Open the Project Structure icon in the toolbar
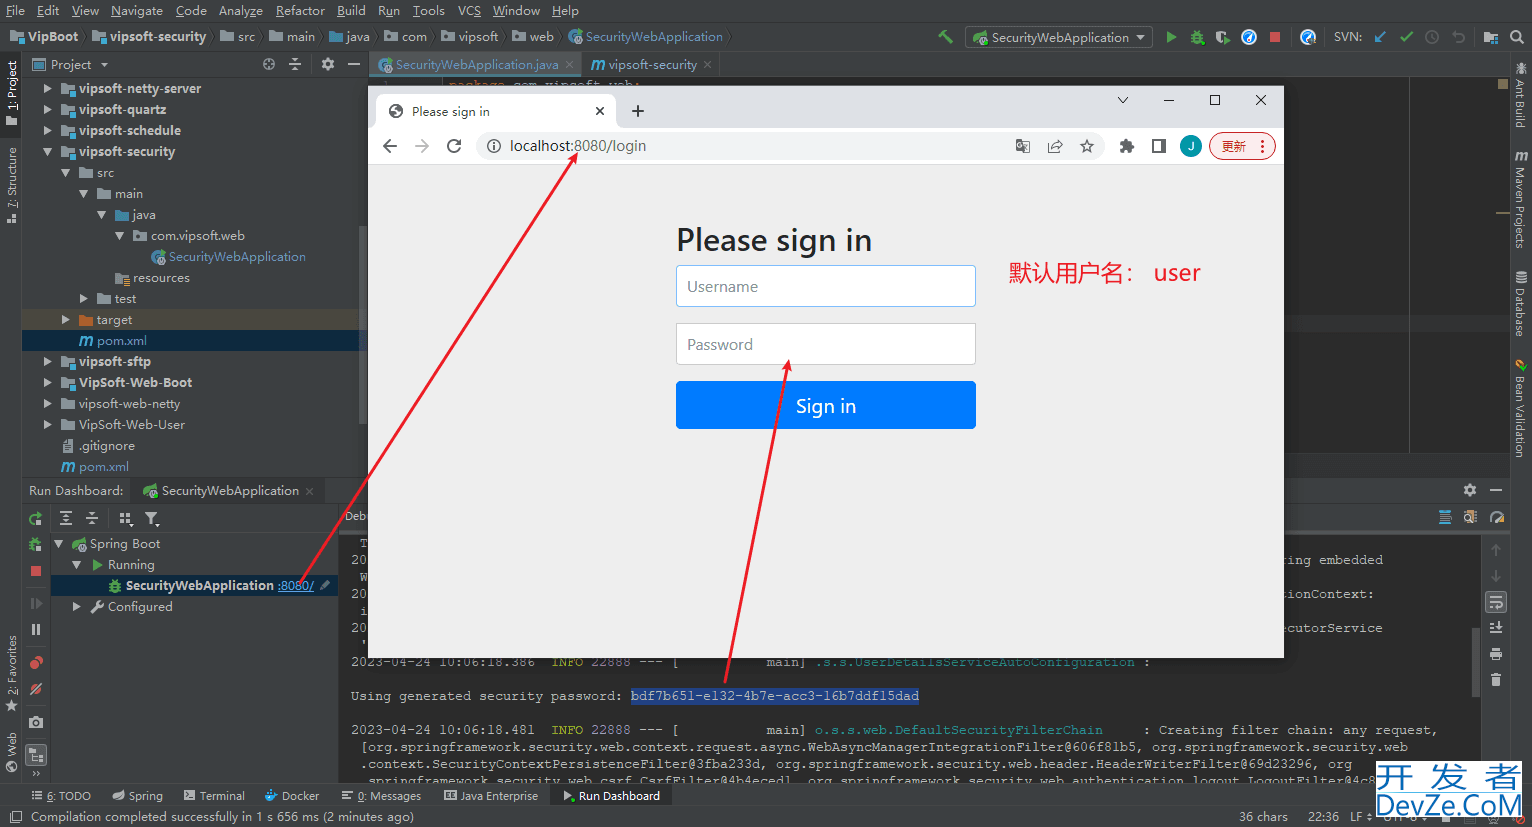The width and height of the screenshot is (1532, 827). (1491, 37)
